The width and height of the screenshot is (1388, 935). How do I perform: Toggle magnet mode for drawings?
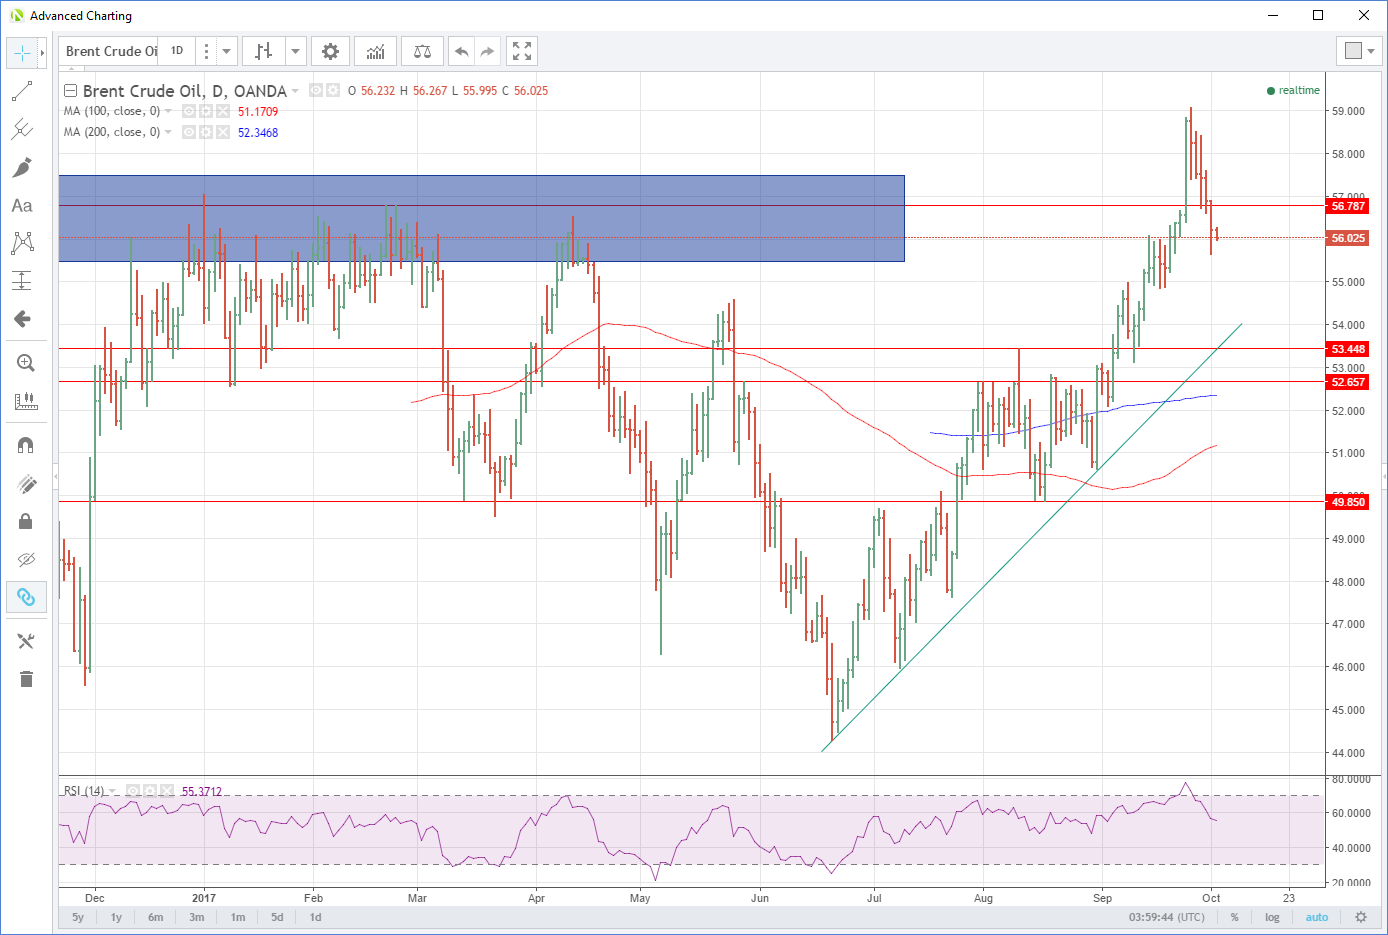[26, 445]
